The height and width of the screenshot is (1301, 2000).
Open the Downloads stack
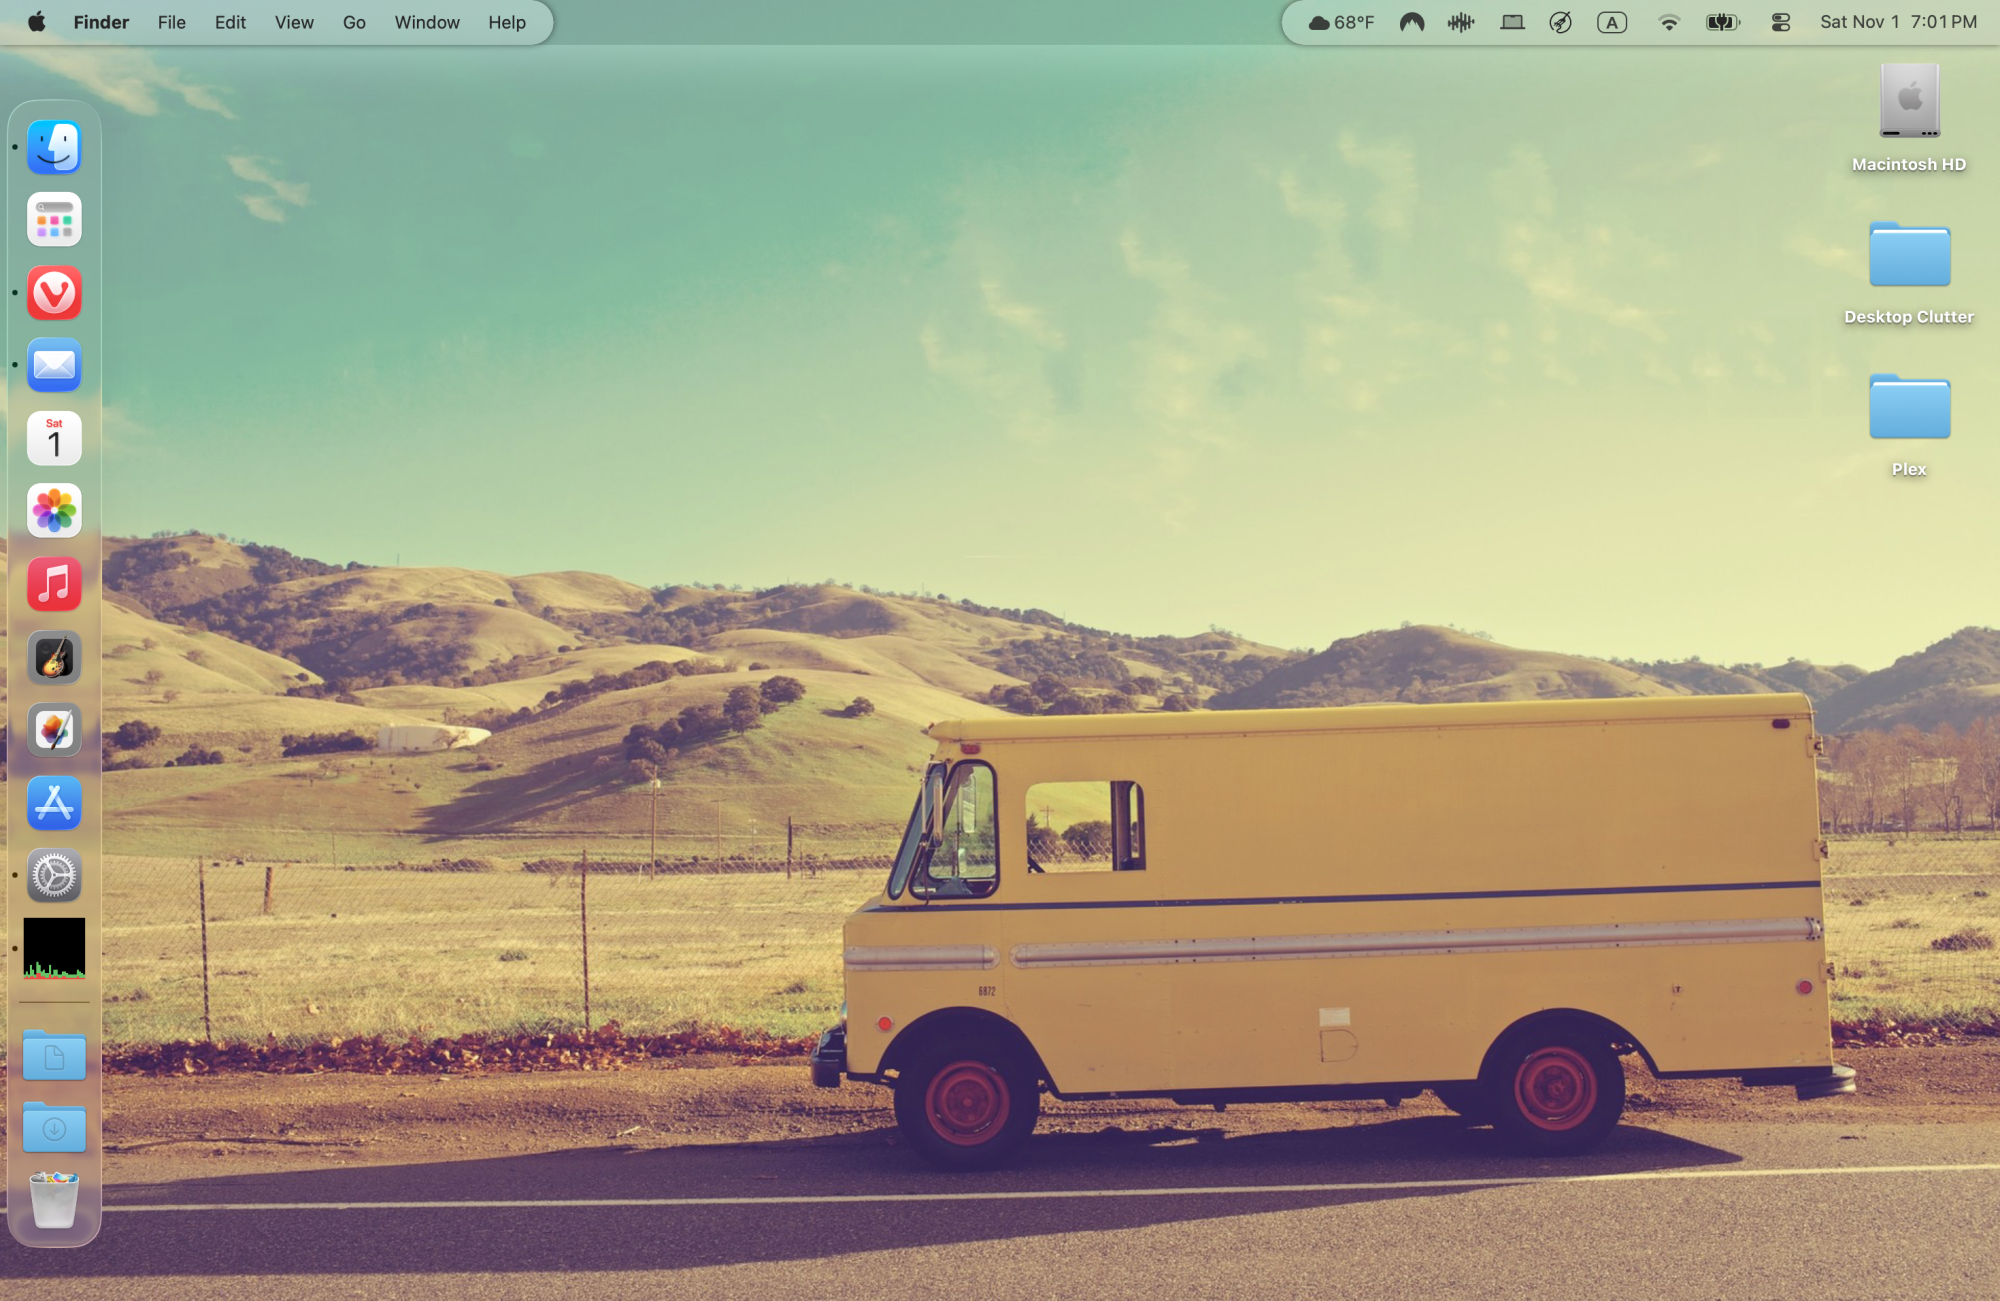pyautogui.click(x=54, y=1128)
